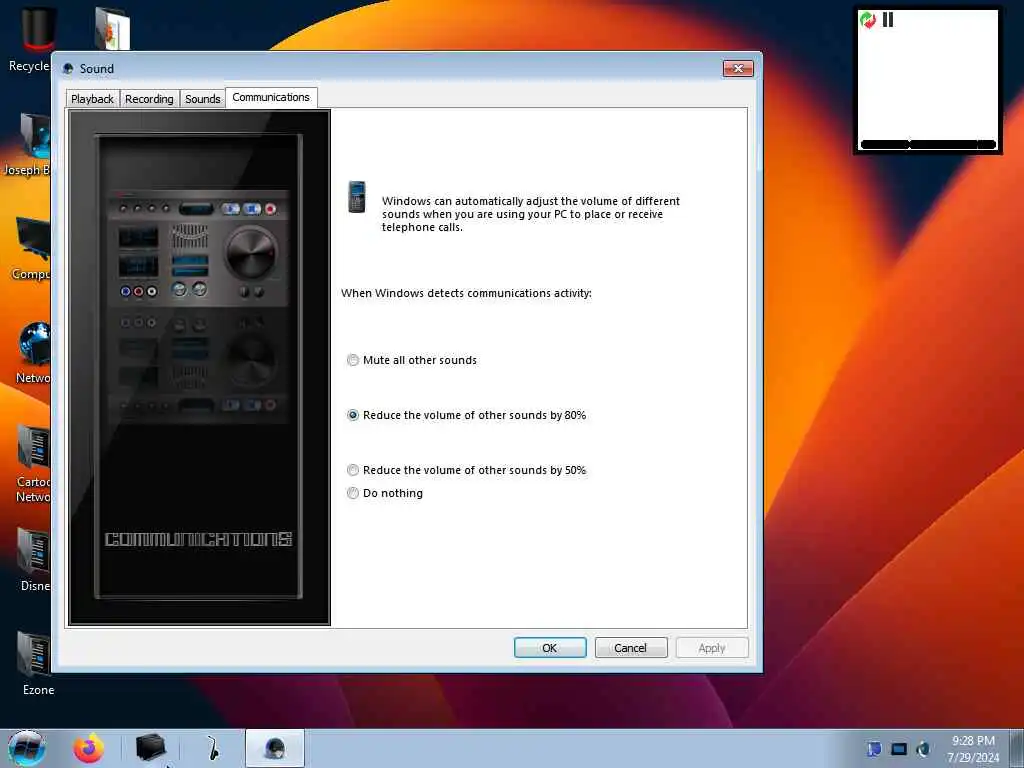Click the 'Windows can automatically adjust' description text
This screenshot has height=768, width=1024.
[530, 214]
